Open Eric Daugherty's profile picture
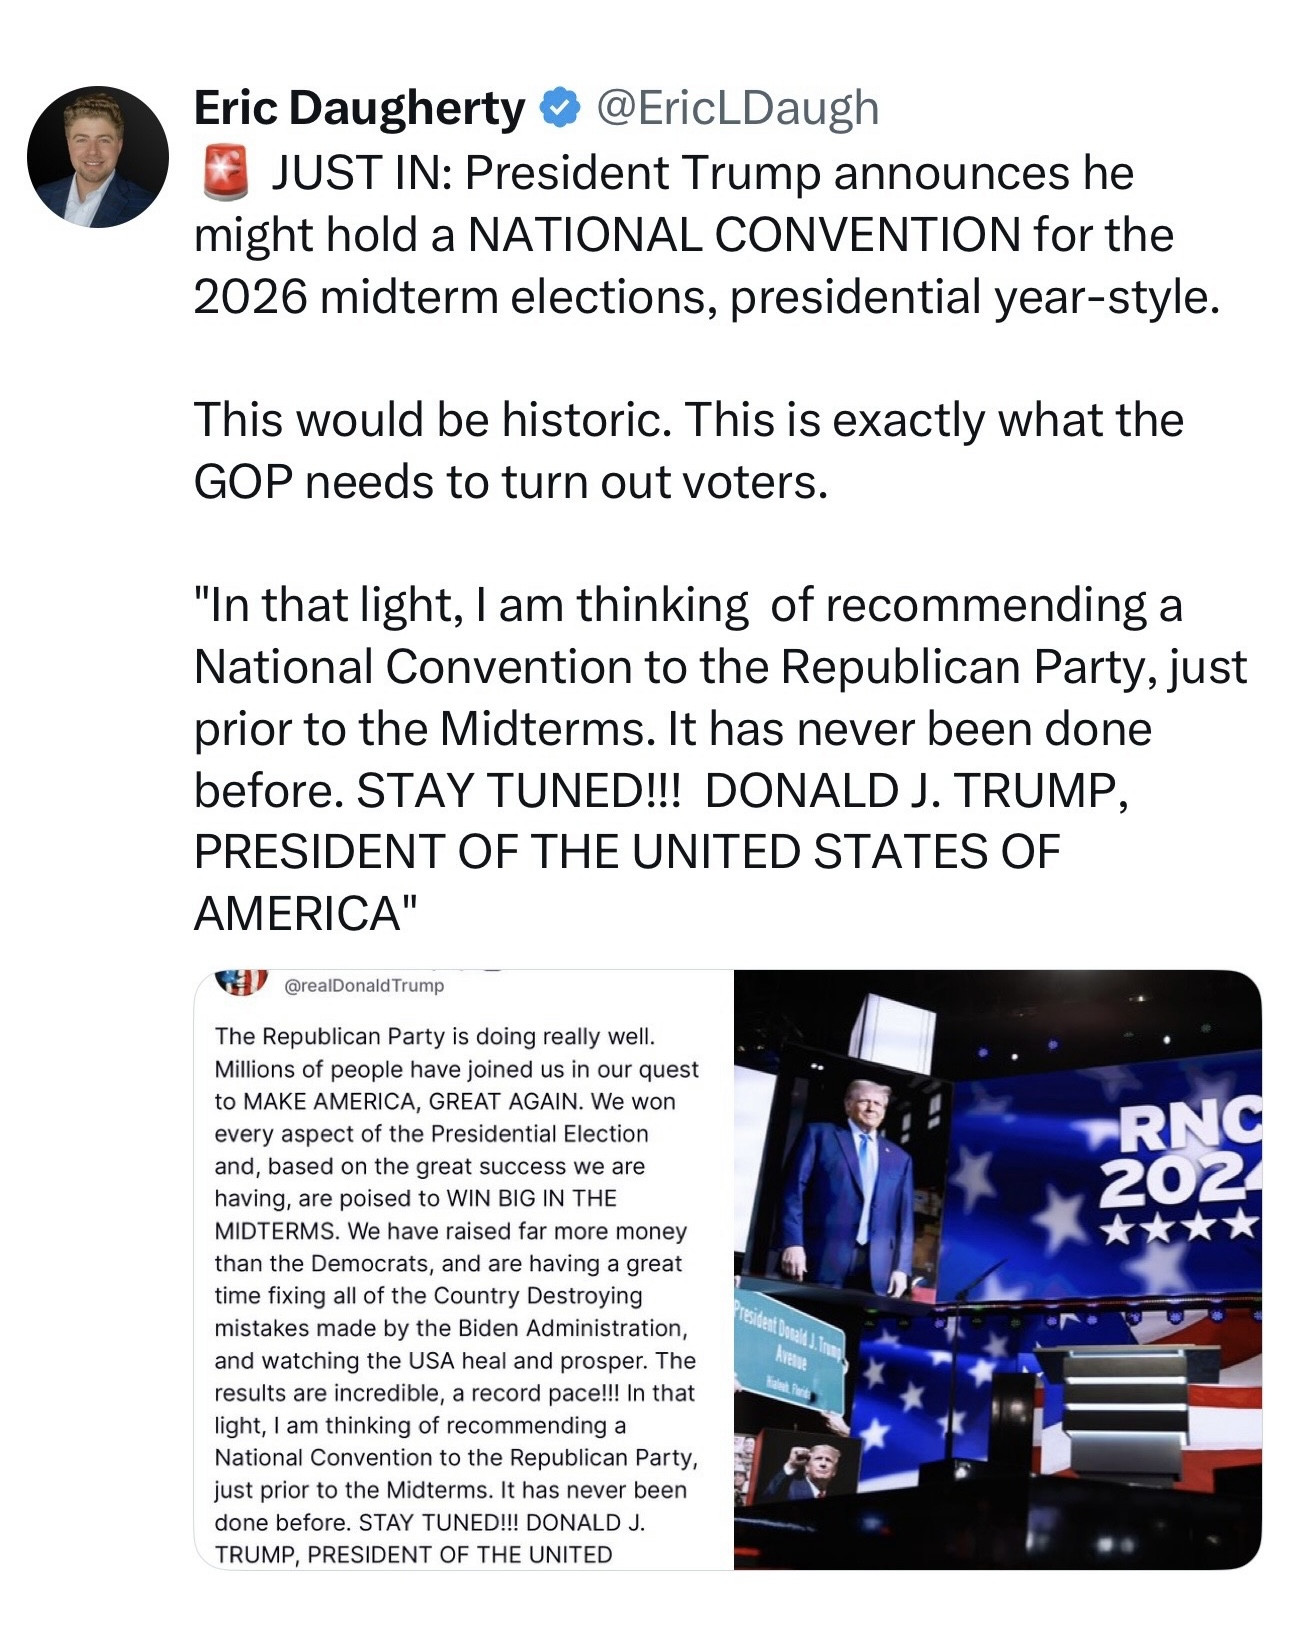This screenshot has width=1290, height=1648. click(x=98, y=157)
